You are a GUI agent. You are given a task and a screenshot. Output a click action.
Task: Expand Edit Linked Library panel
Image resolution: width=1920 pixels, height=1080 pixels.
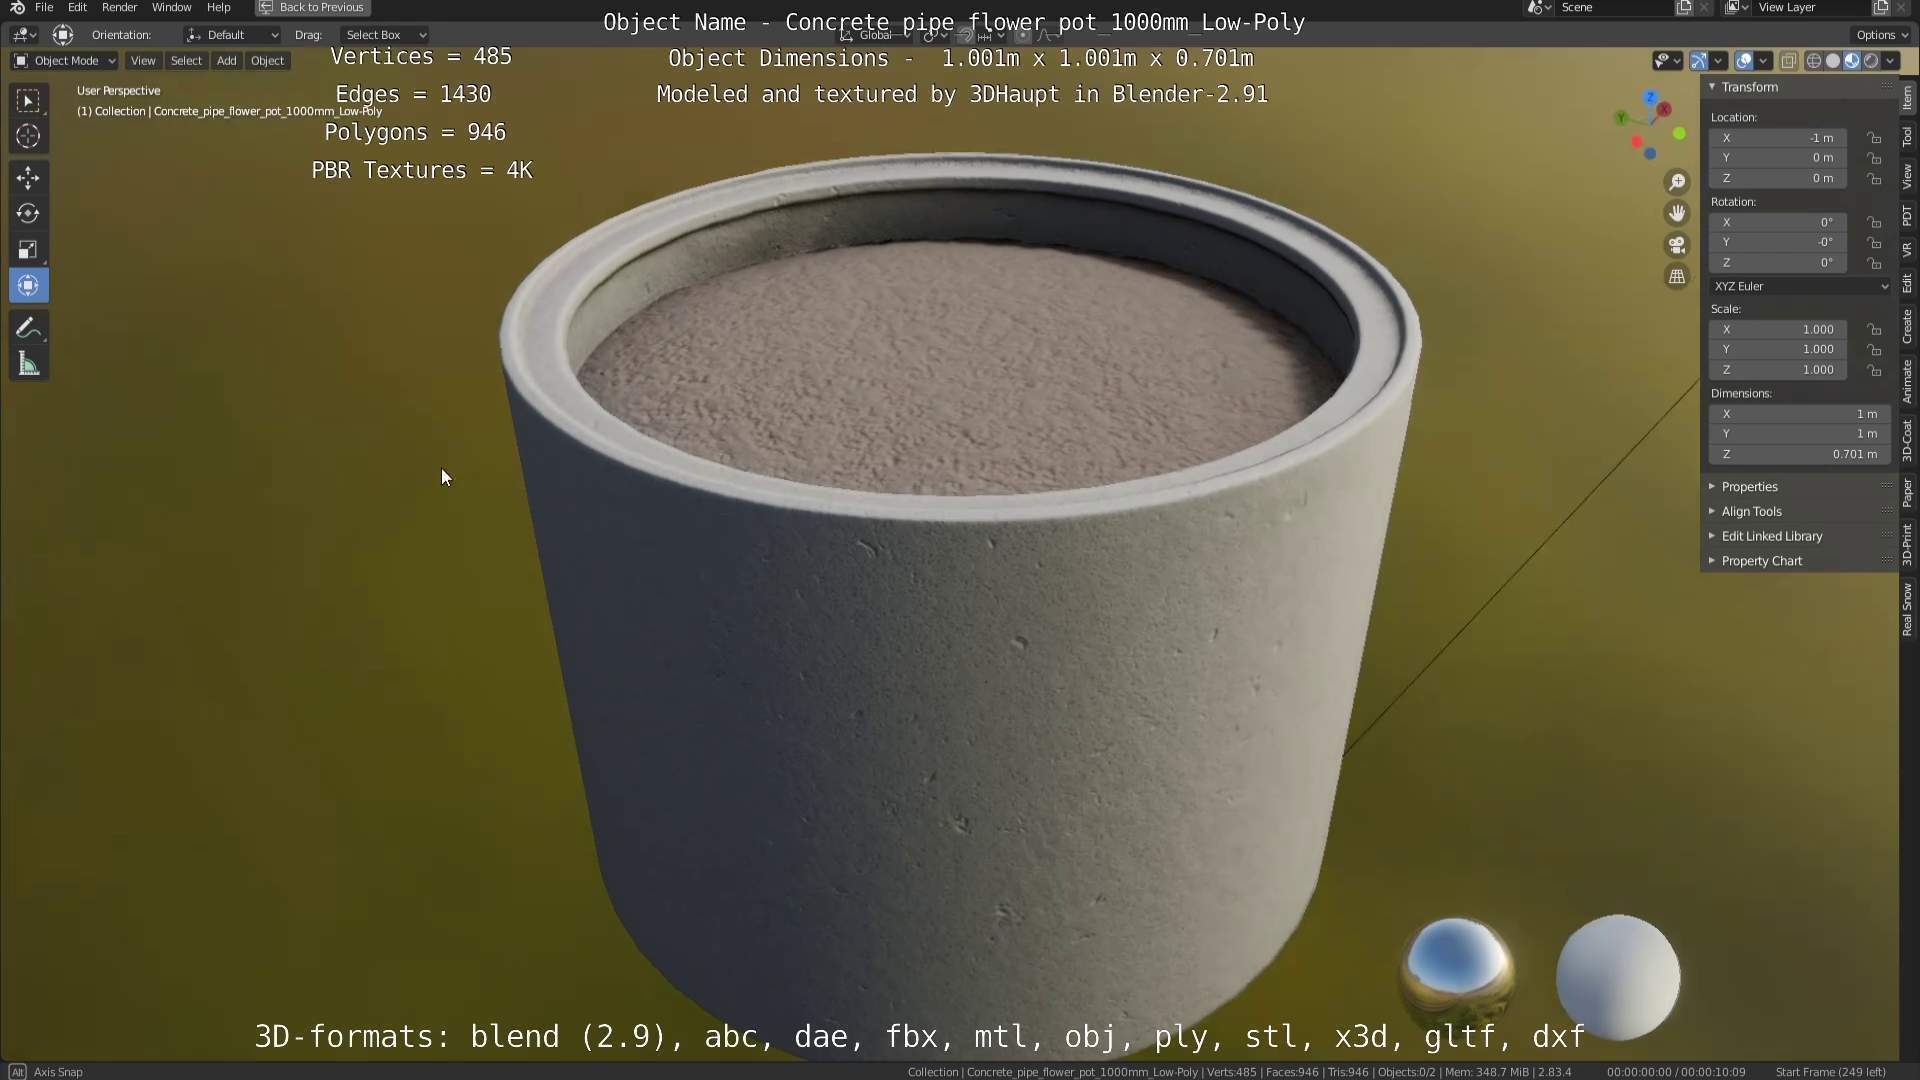point(1798,536)
